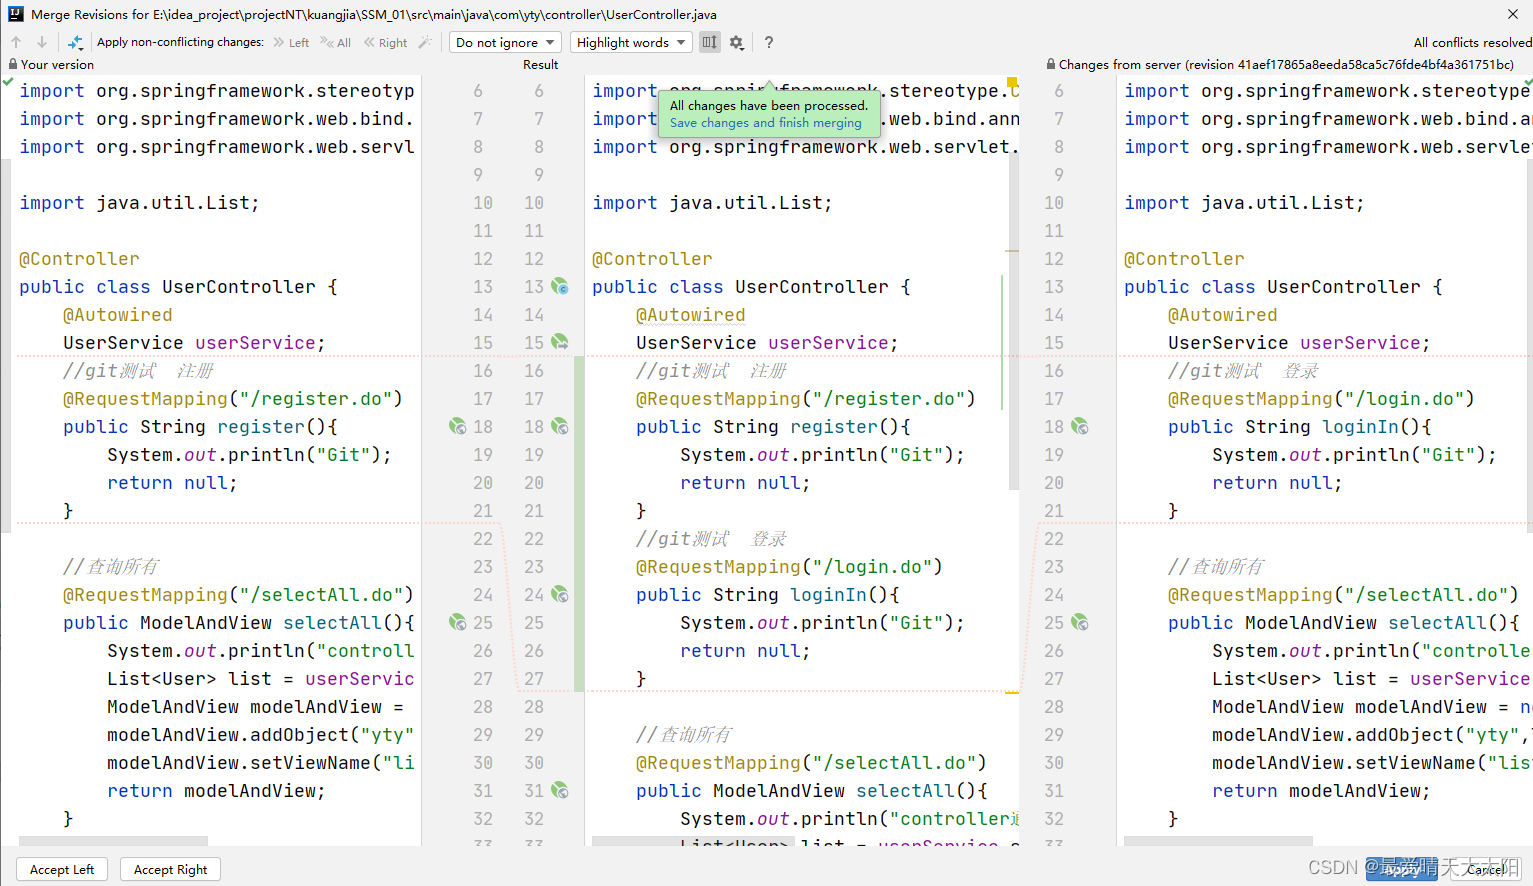Click horizontal scrollbar of Your version pane

tap(113, 841)
